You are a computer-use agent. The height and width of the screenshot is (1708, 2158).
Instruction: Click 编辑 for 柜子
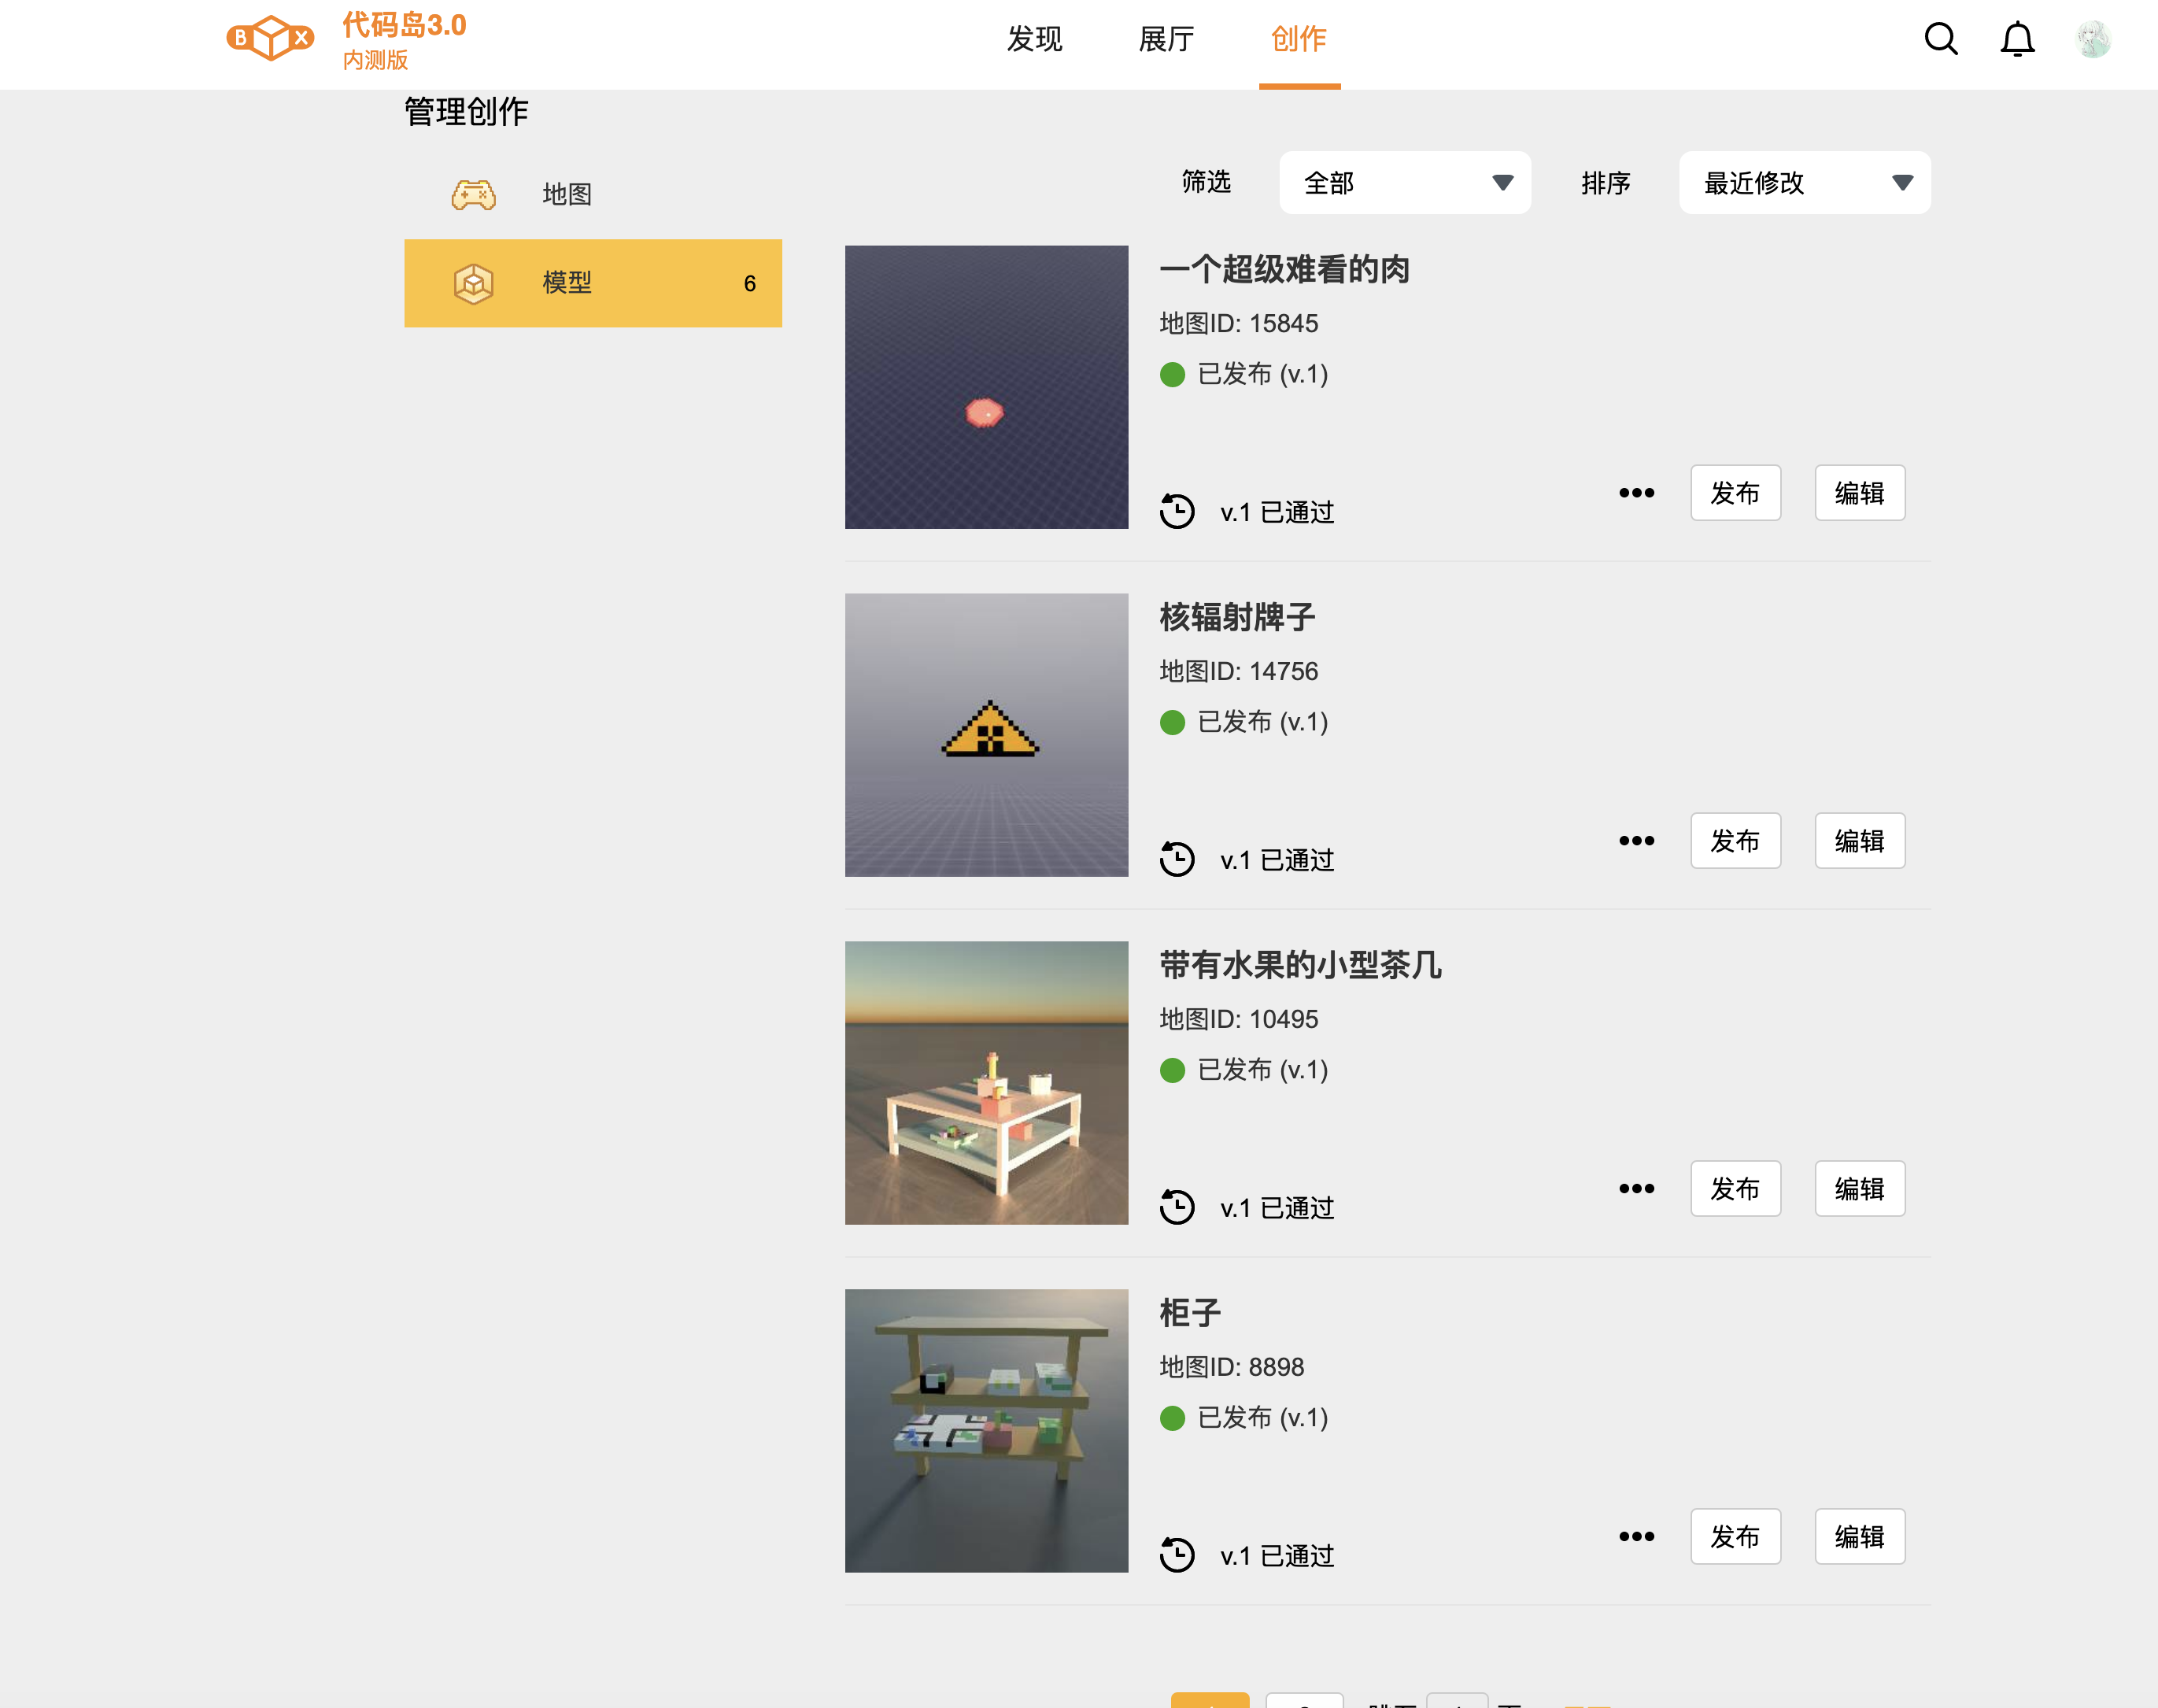pyautogui.click(x=1860, y=1537)
